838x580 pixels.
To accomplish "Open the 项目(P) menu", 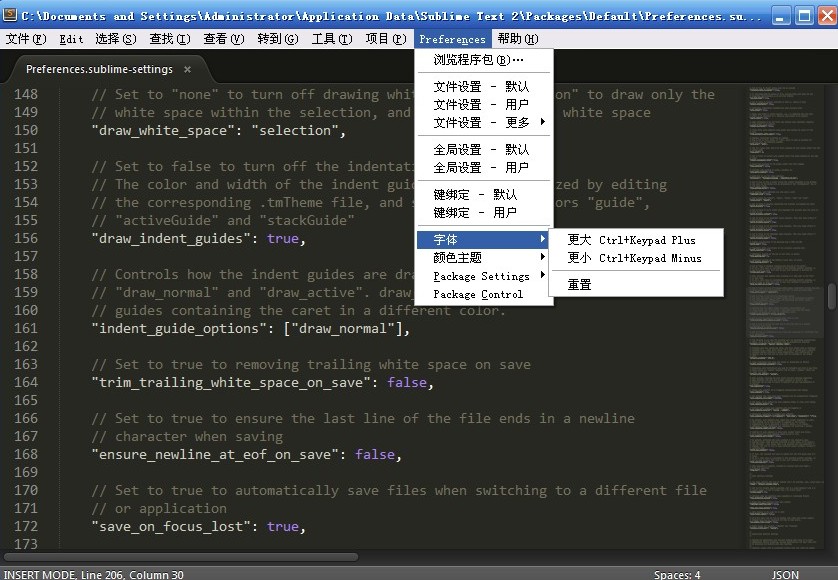I will (x=386, y=39).
